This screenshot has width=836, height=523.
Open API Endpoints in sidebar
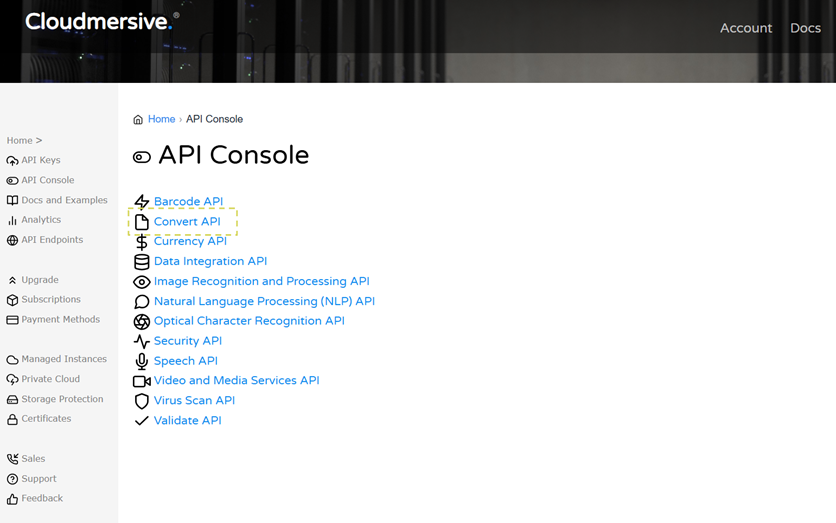coord(52,240)
